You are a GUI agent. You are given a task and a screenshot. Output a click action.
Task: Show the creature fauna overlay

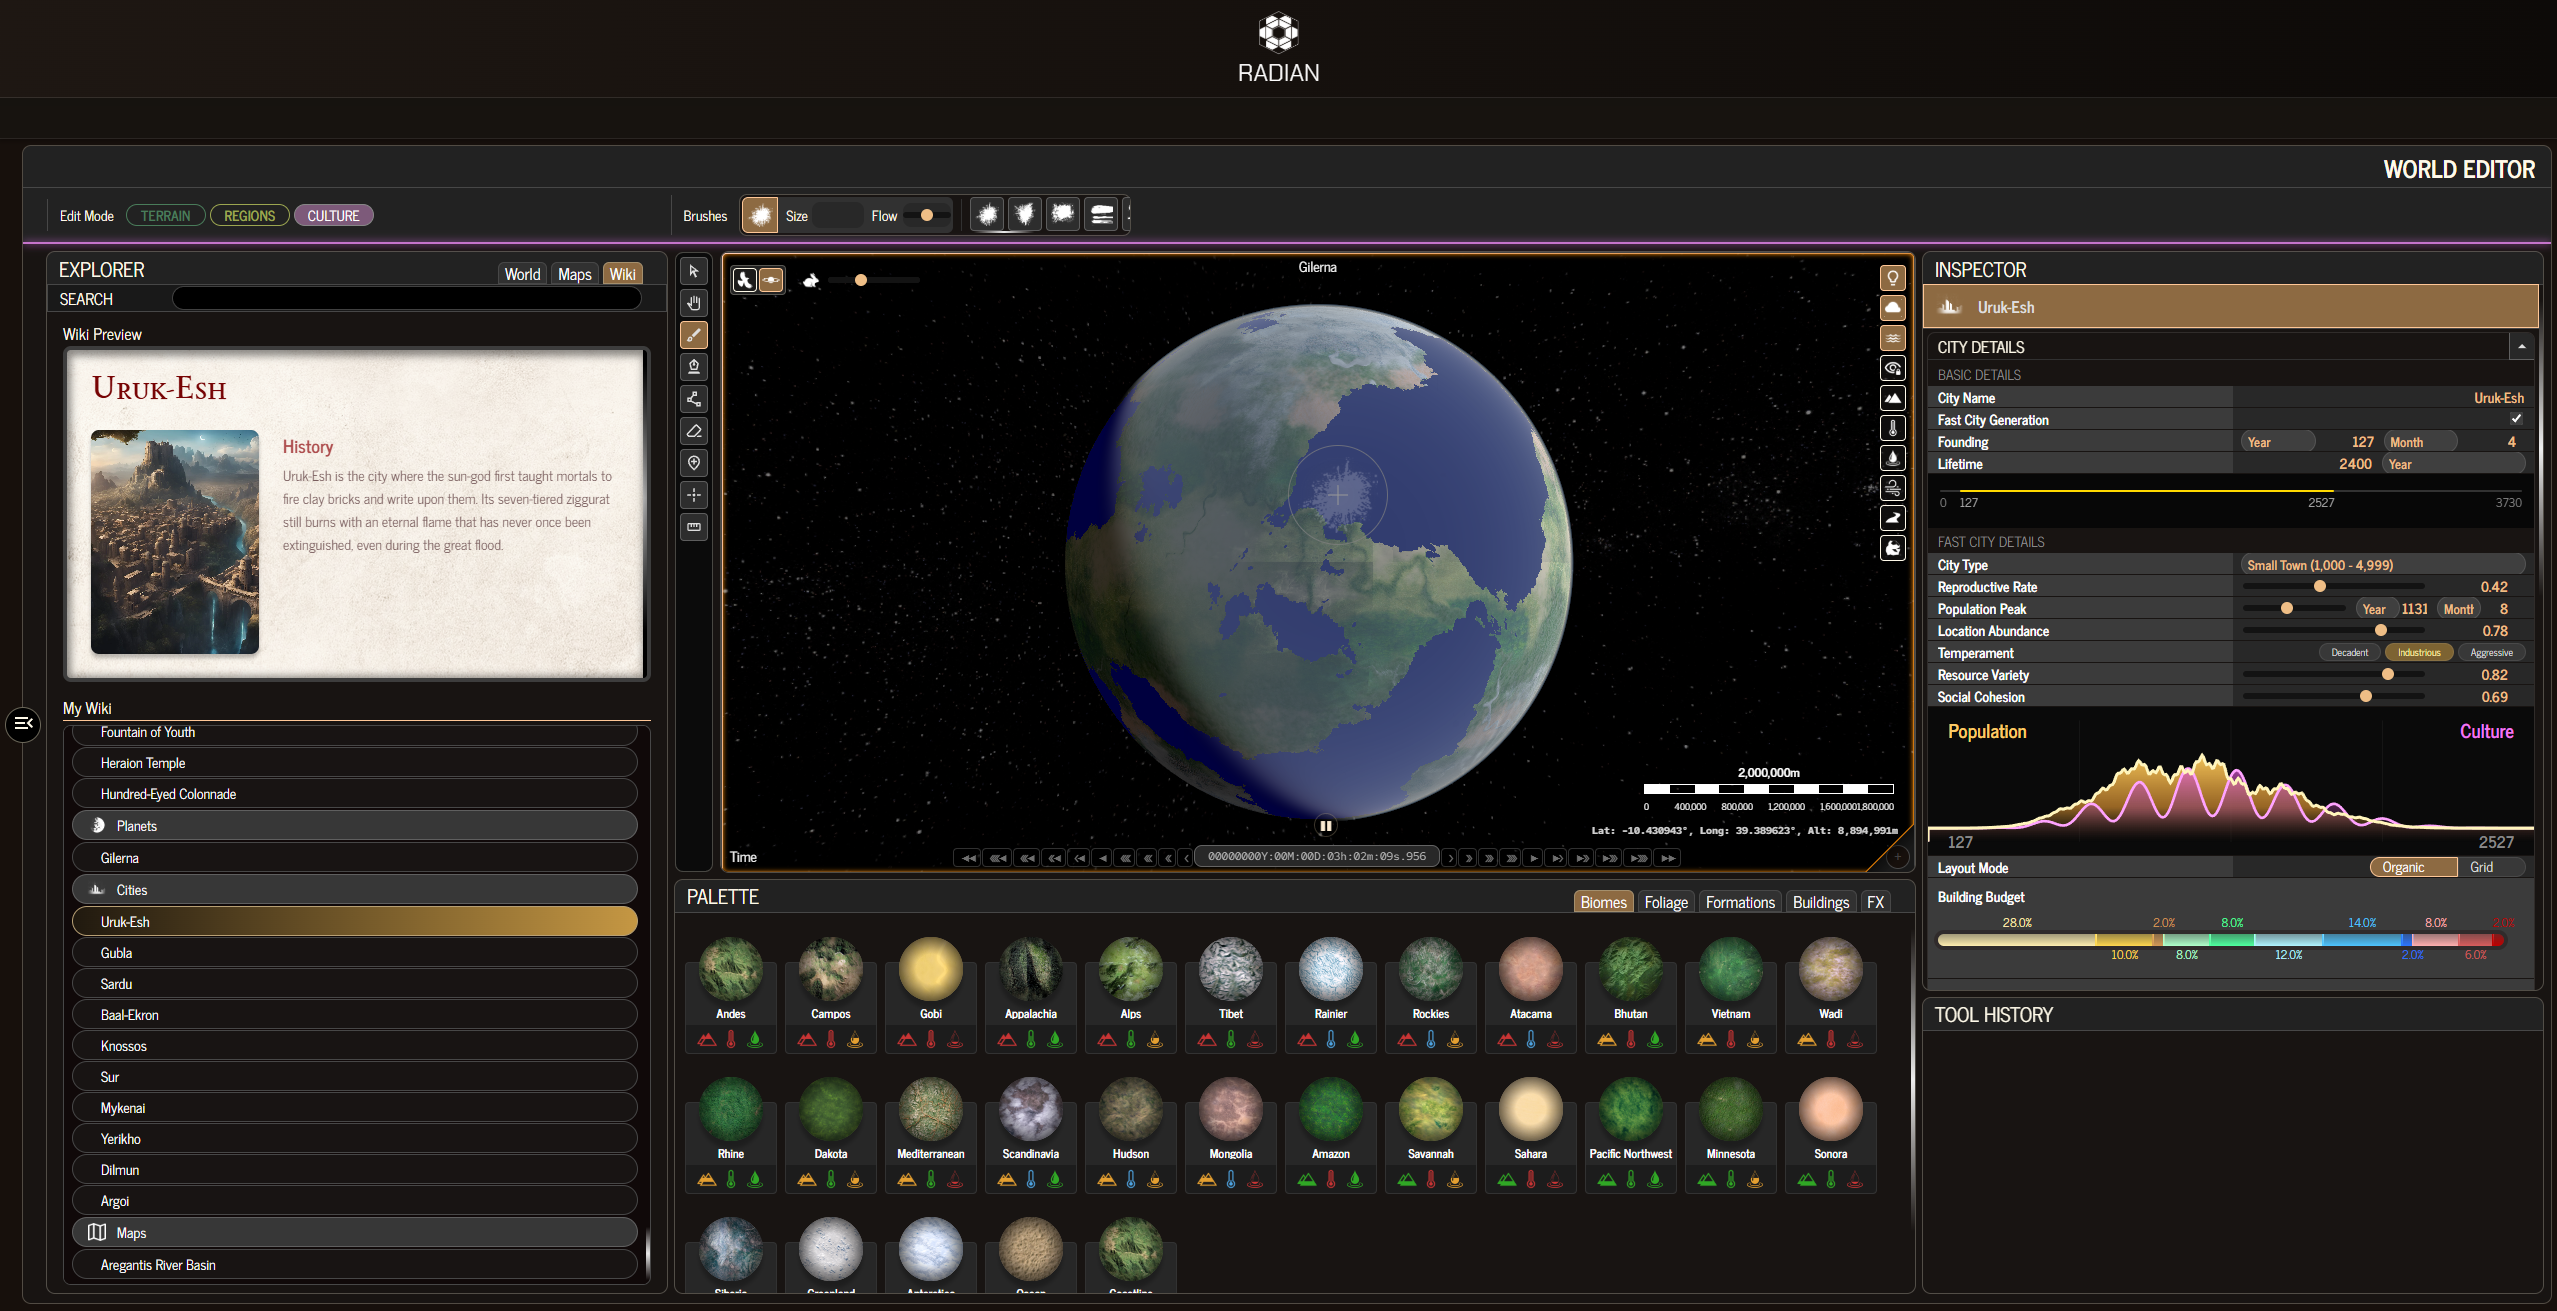point(1893,548)
